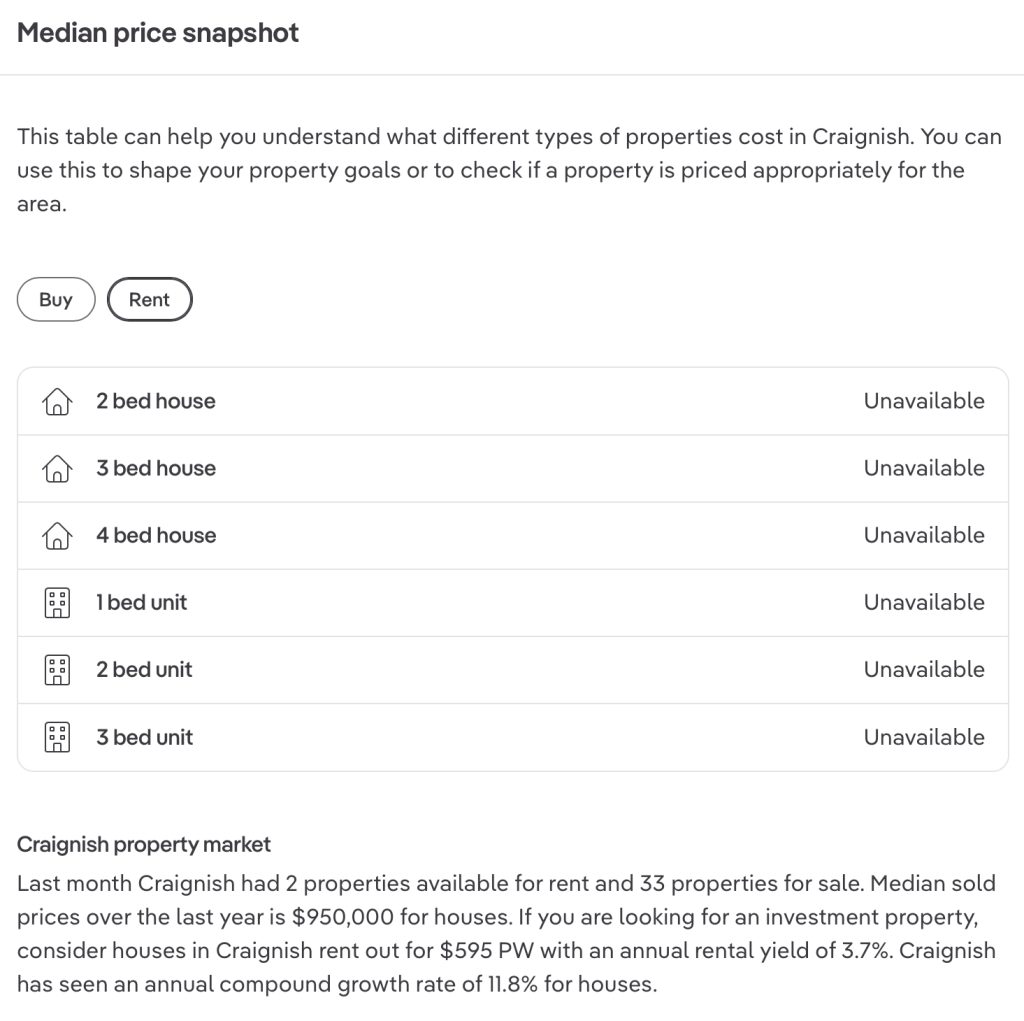This screenshot has height=1021, width=1024.
Task: Open the 4 bed house row label
Action: coord(156,536)
